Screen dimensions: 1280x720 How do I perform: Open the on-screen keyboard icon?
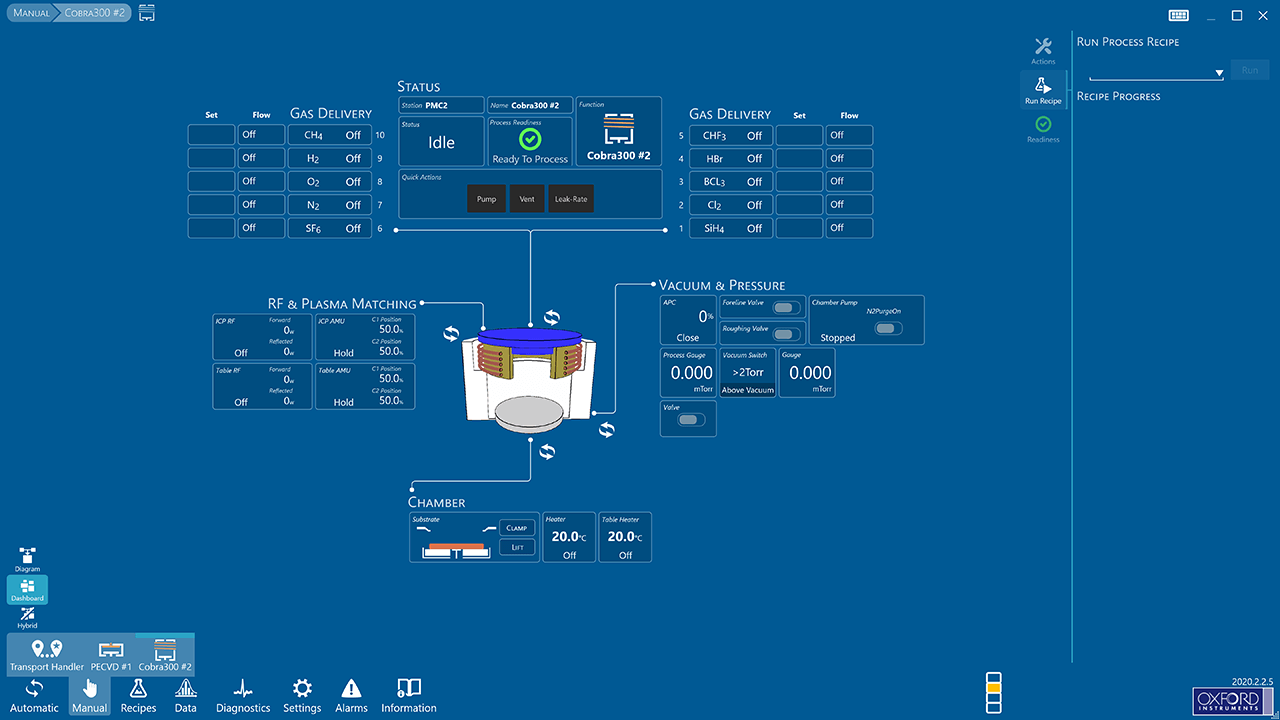1179,15
